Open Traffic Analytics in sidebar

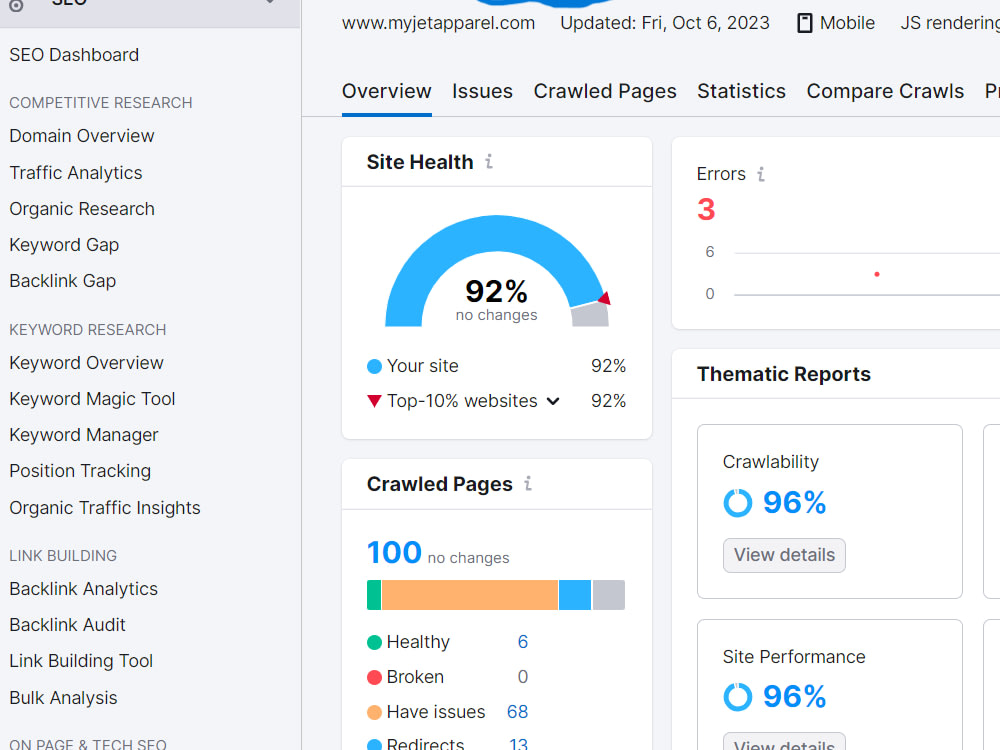point(76,173)
